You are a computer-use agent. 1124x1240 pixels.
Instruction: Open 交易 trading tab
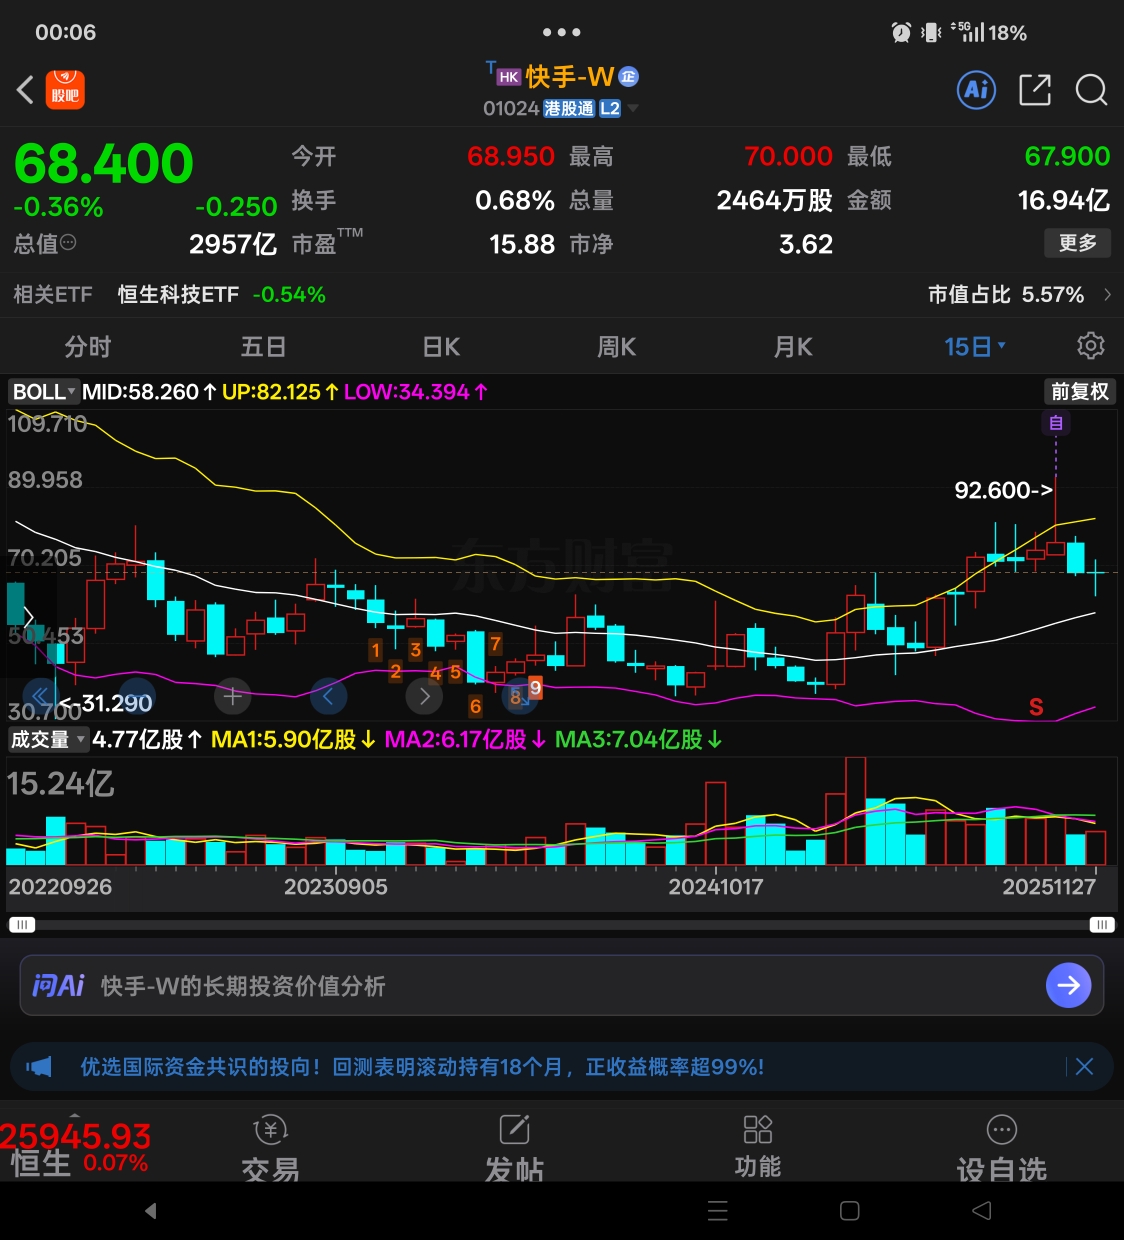[271, 1147]
